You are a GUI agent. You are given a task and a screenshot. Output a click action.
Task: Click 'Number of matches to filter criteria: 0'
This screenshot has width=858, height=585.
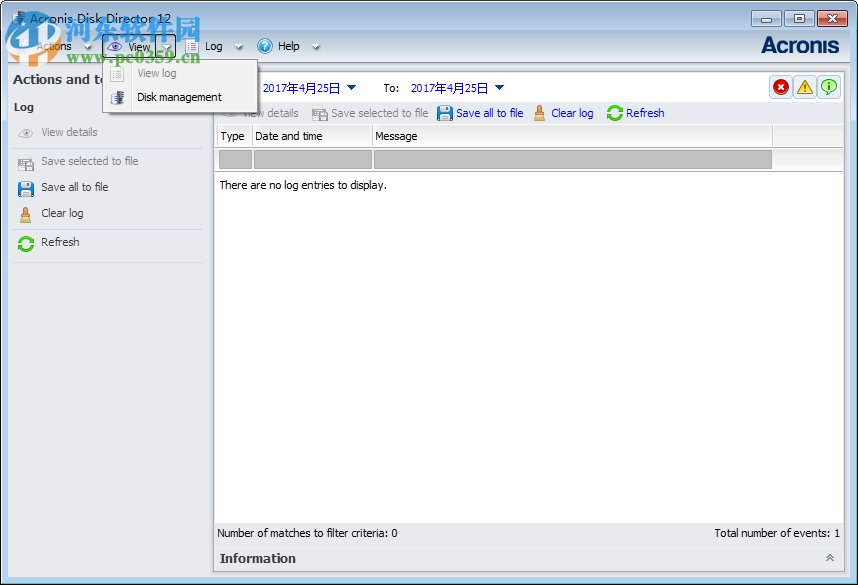click(x=308, y=533)
